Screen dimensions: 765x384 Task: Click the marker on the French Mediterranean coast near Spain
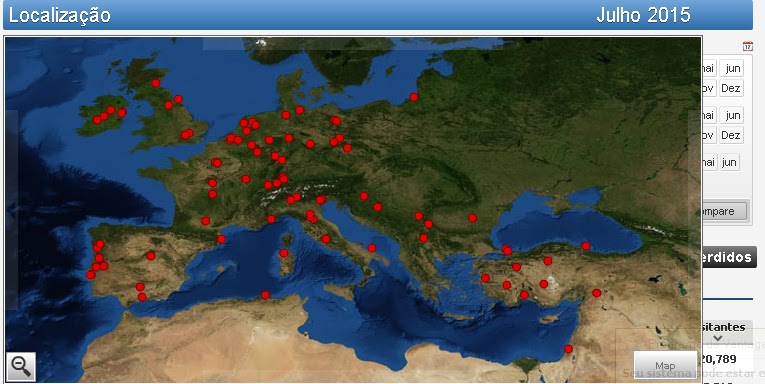pyautogui.click(x=221, y=239)
